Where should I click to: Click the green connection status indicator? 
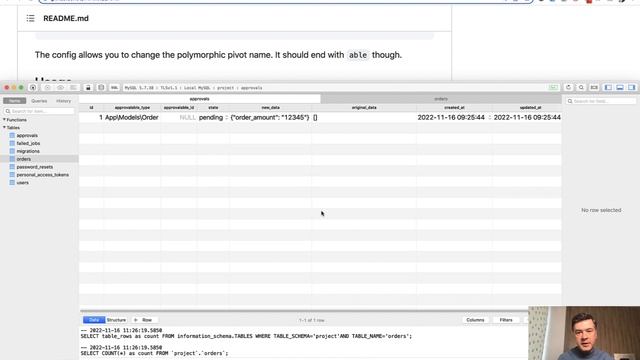click(x=553, y=88)
